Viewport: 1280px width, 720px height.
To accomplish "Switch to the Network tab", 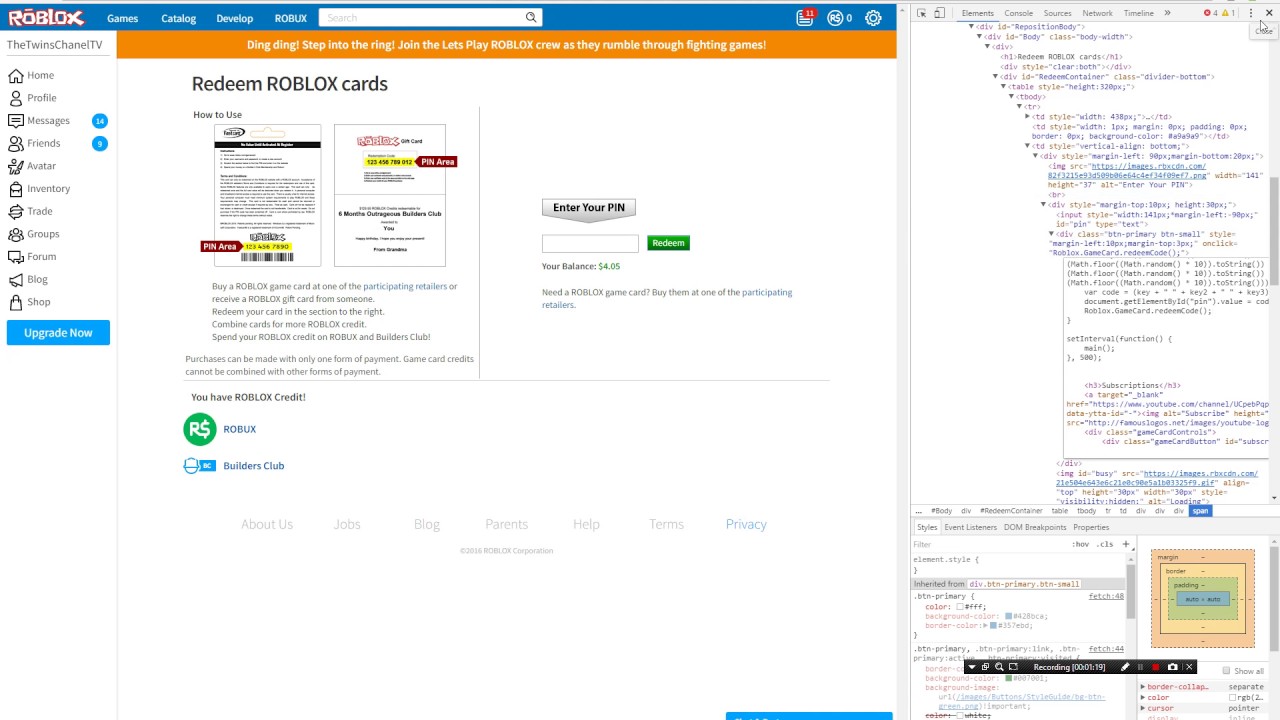I will click(1097, 13).
